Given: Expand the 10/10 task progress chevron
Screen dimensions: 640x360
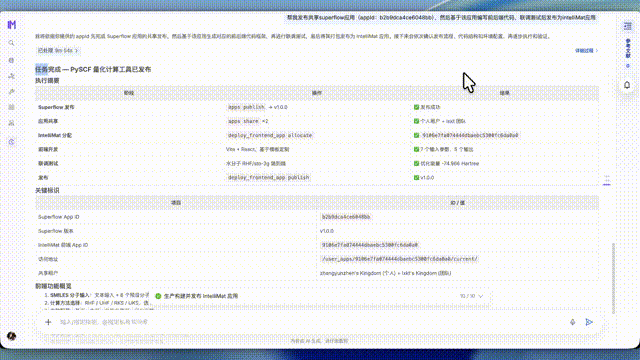Looking at the screenshot, I should click(480, 296).
